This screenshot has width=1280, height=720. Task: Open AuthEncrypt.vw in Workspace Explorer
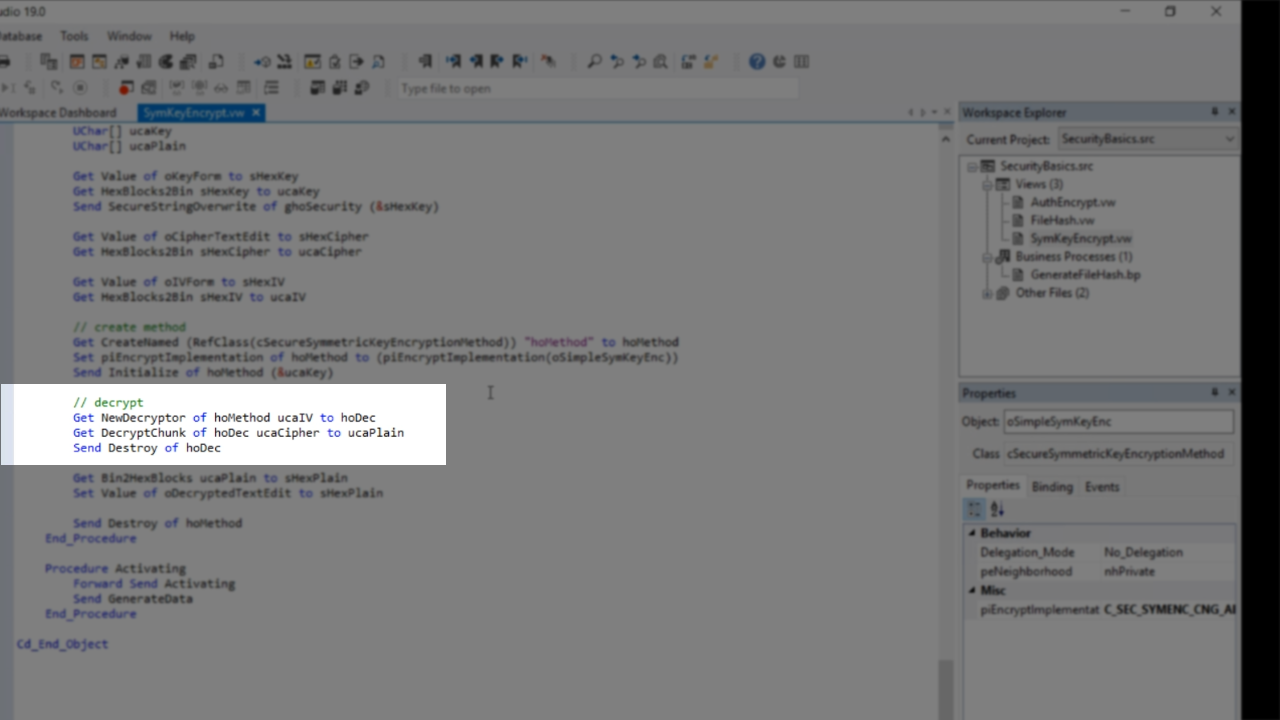pos(1072,202)
